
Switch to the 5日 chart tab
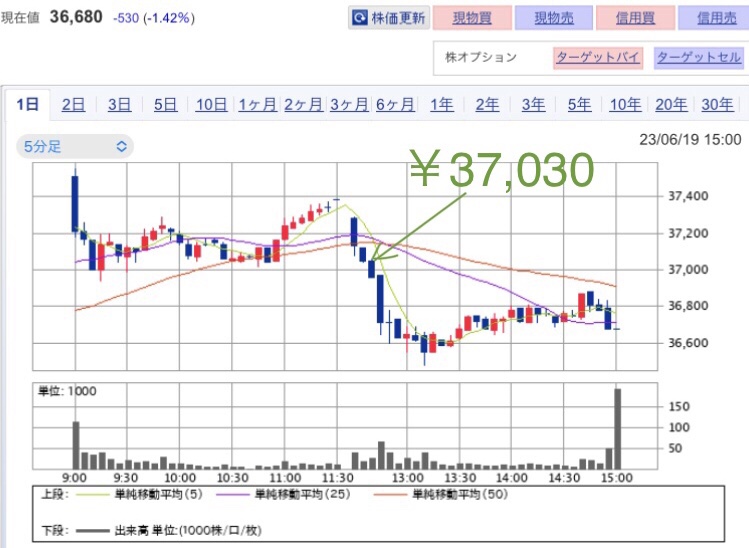click(x=165, y=104)
